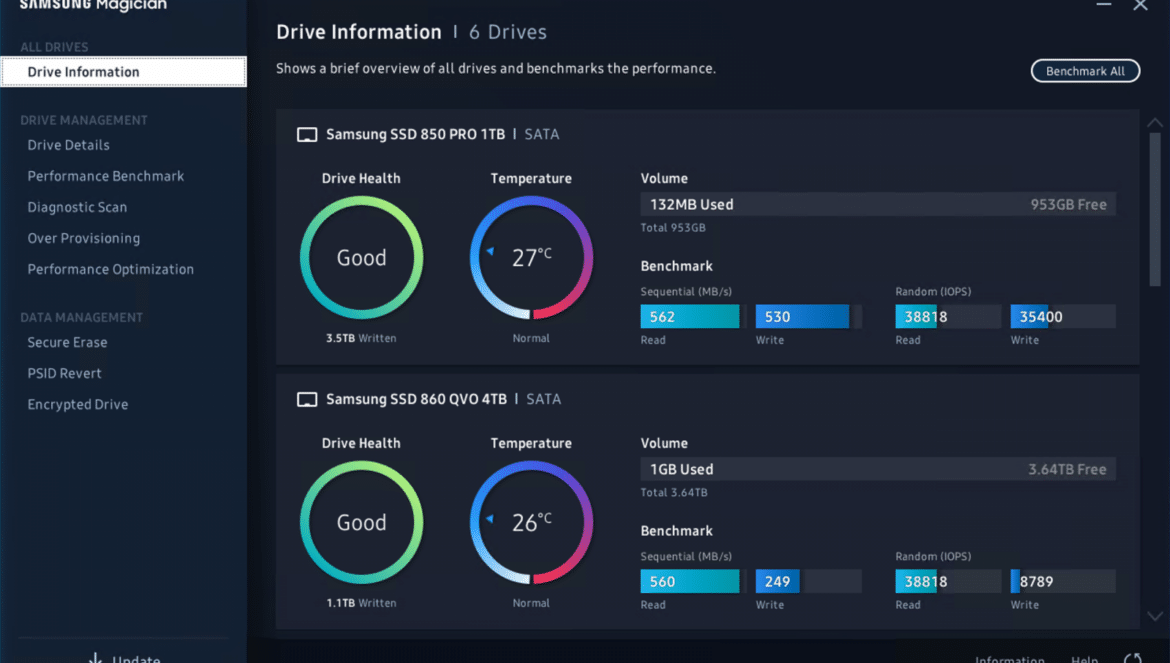Click the Benchmark All button
The image size is (1170, 663).
coord(1085,71)
